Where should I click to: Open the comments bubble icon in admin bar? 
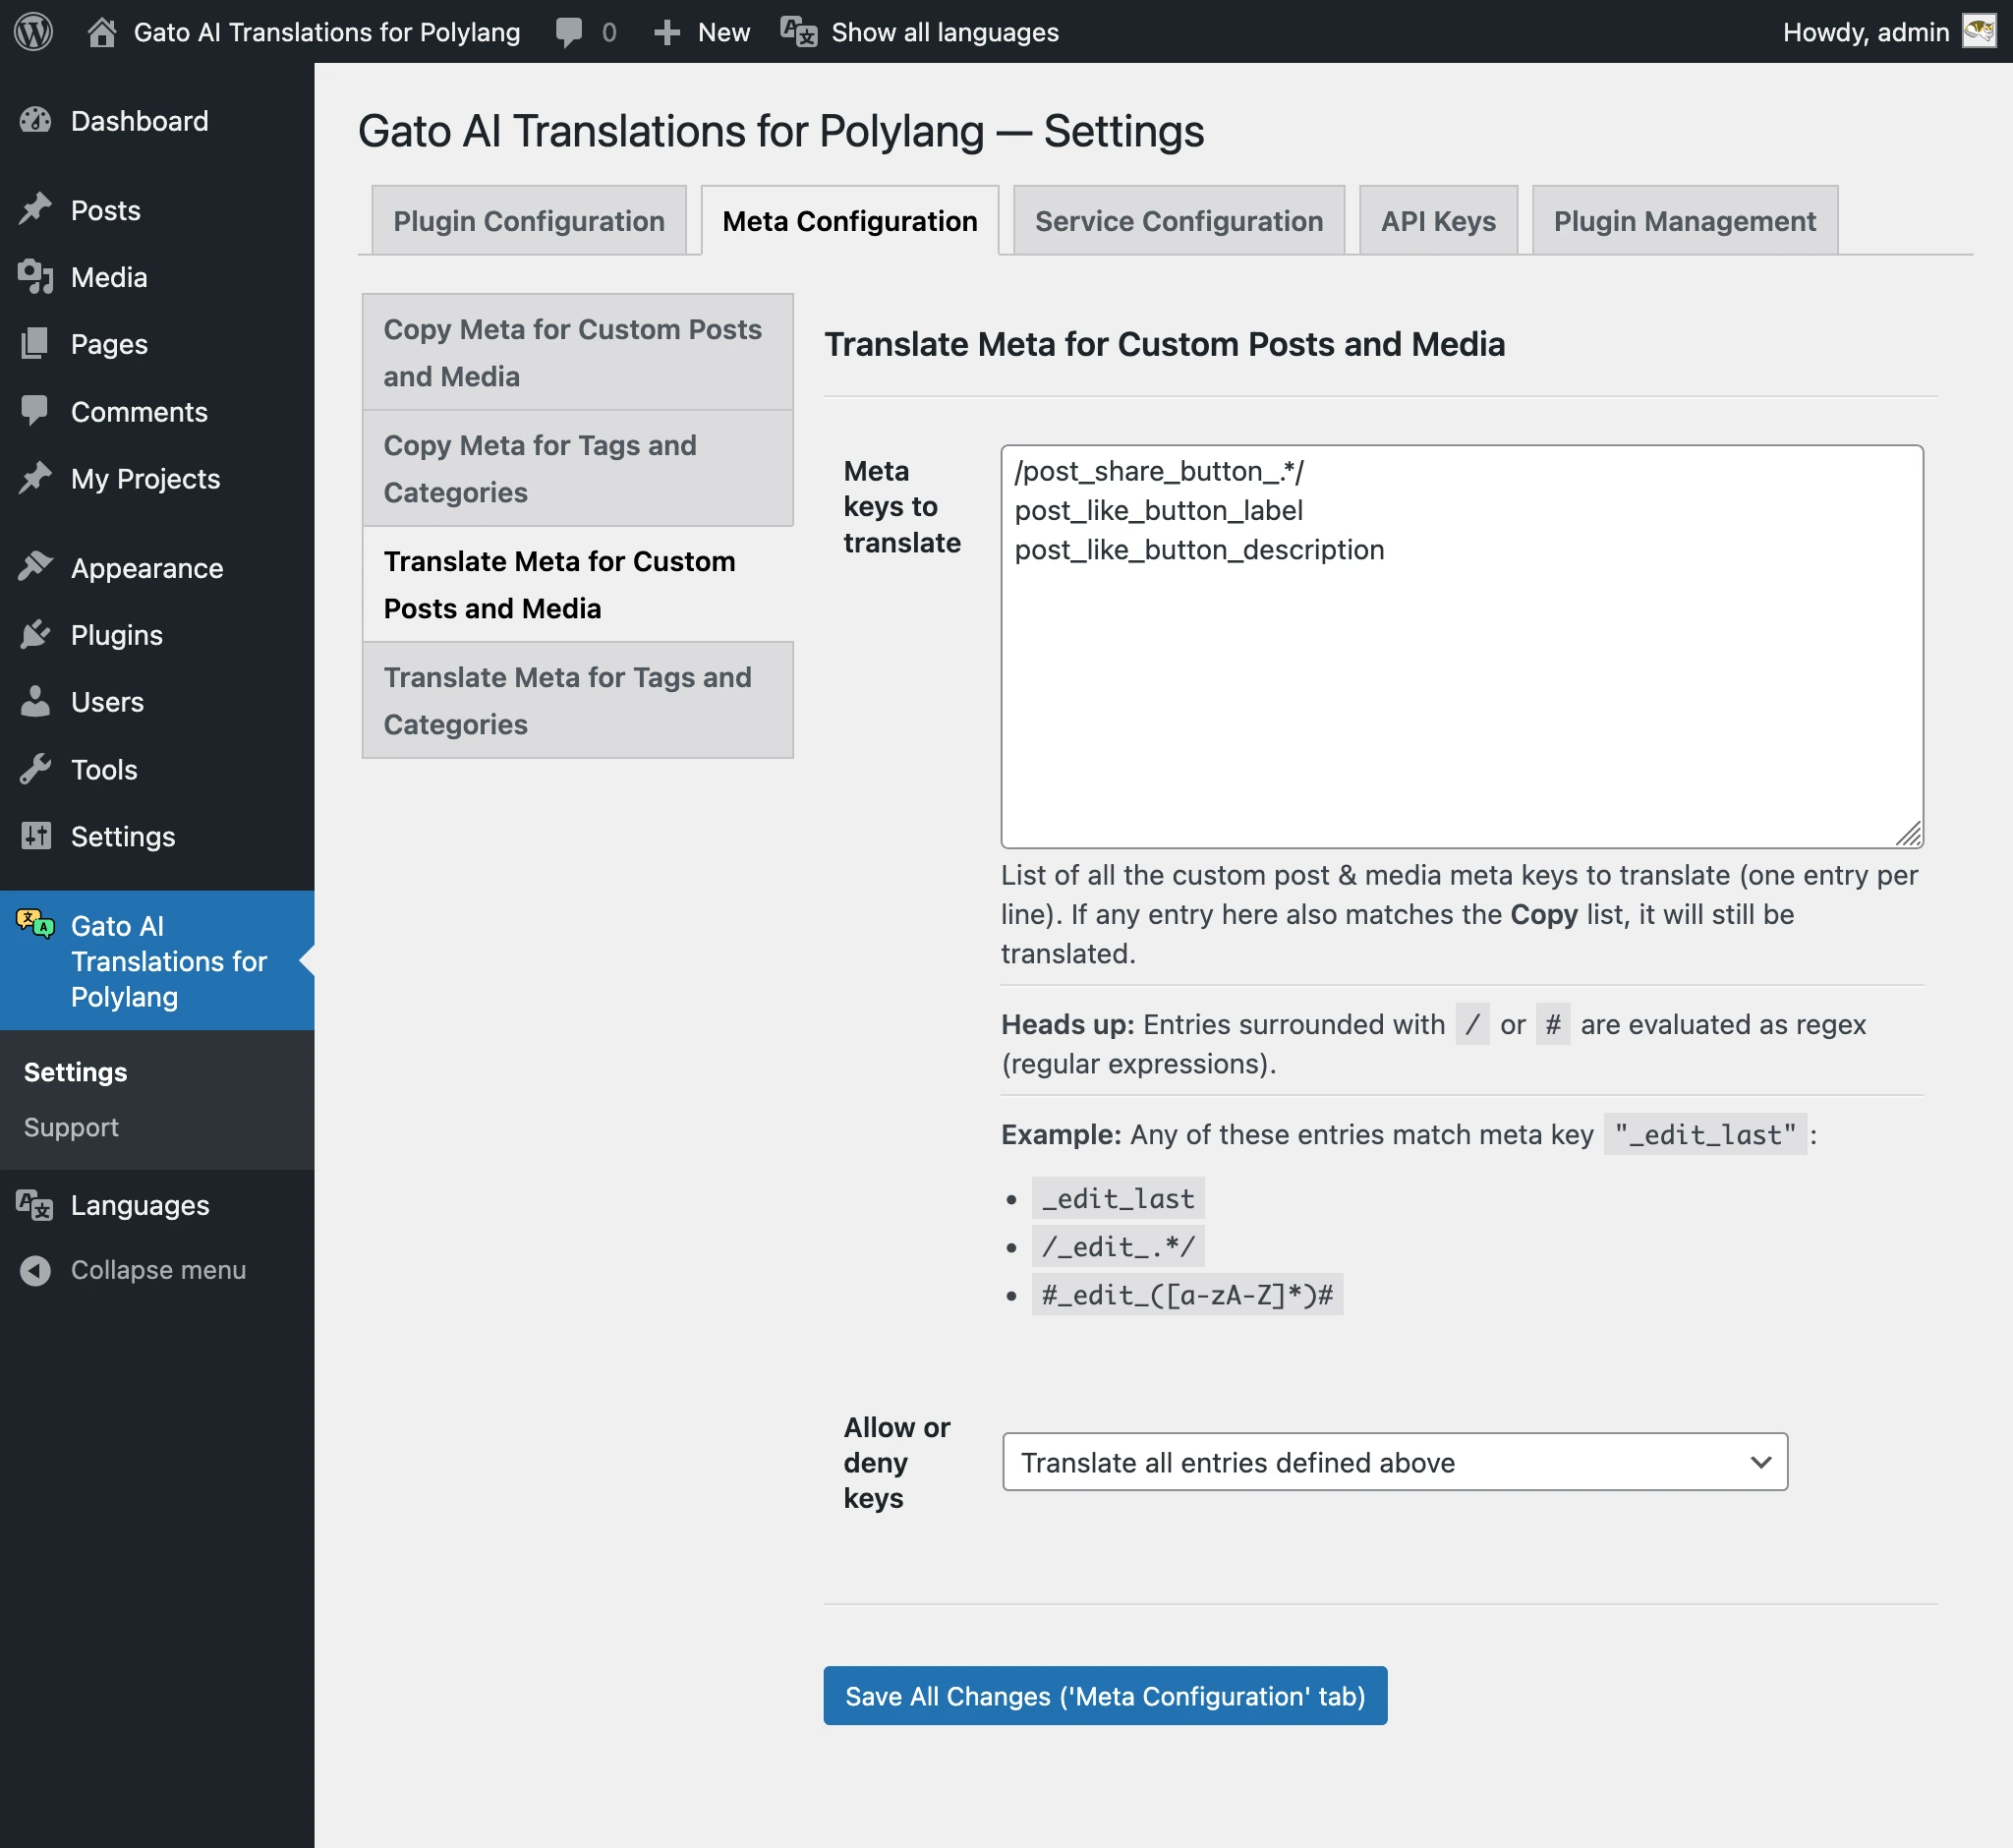569,32
